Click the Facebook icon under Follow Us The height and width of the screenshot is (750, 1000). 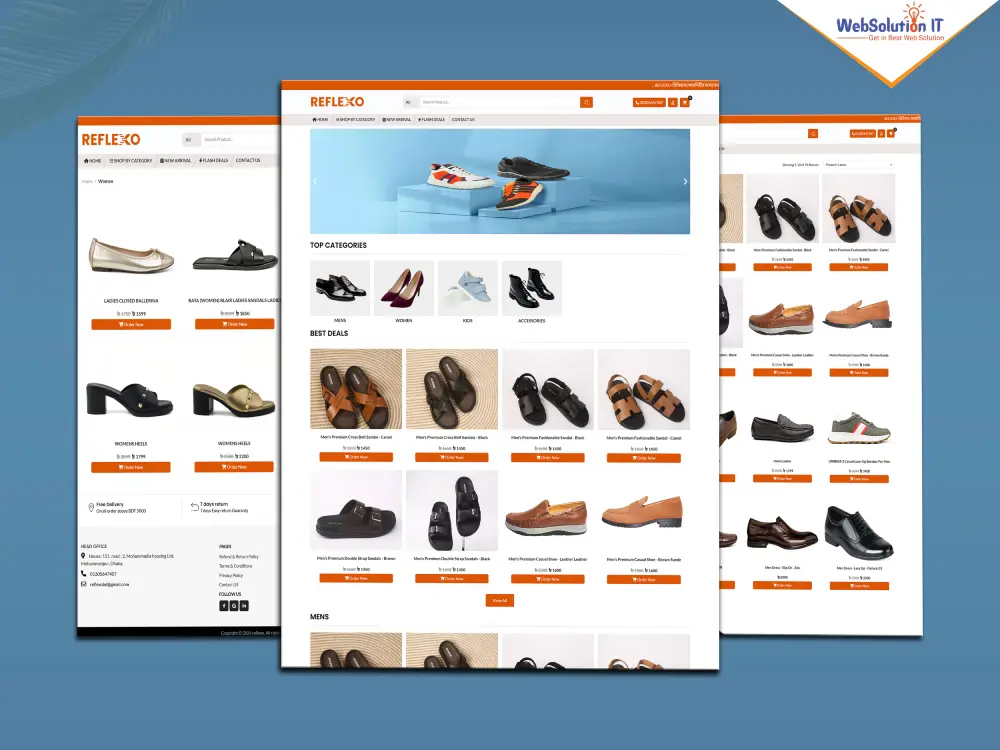click(224, 605)
